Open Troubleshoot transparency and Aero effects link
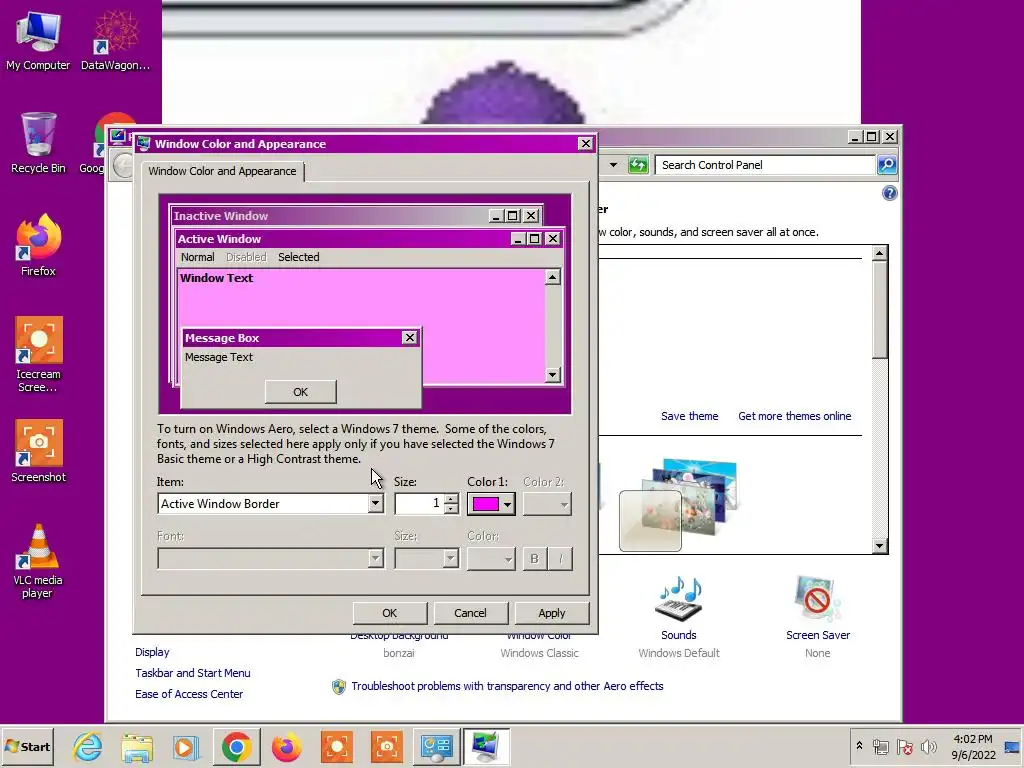 click(x=507, y=686)
